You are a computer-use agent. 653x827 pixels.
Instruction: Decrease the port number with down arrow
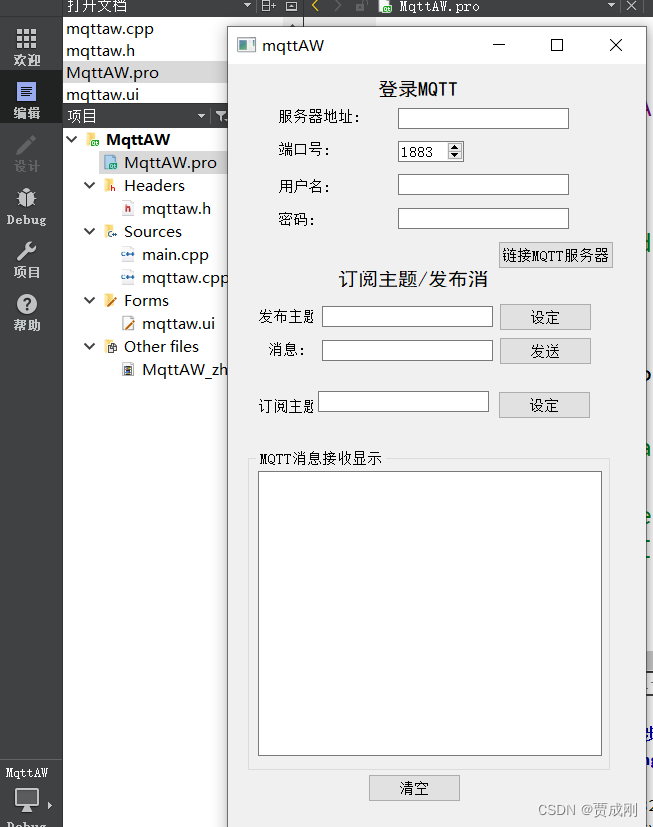pyautogui.click(x=454, y=155)
